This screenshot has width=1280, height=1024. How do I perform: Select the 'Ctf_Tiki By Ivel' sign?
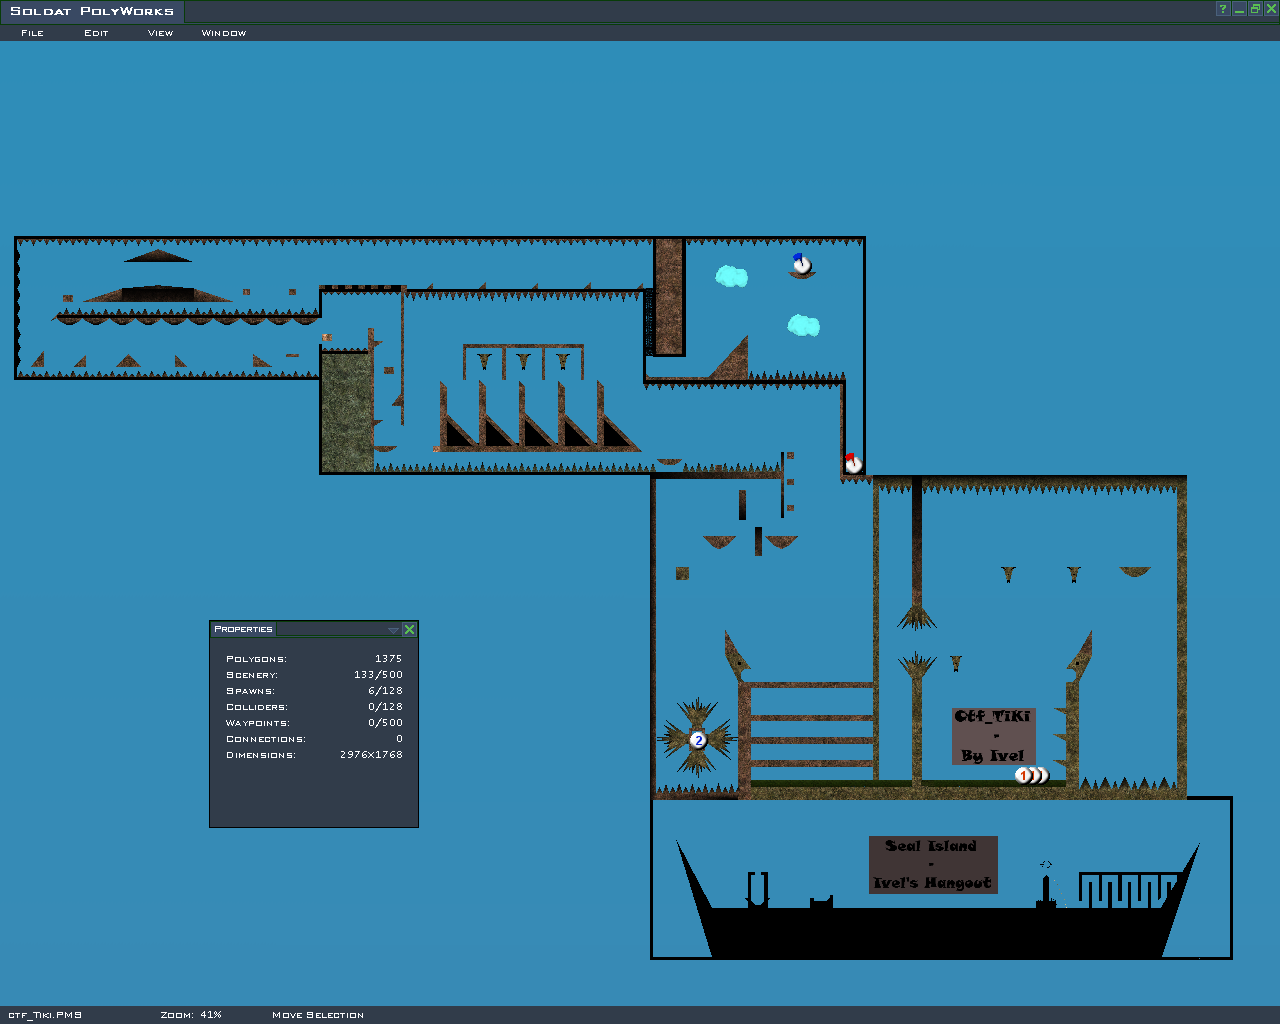pyautogui.click(x=992, y=735)
